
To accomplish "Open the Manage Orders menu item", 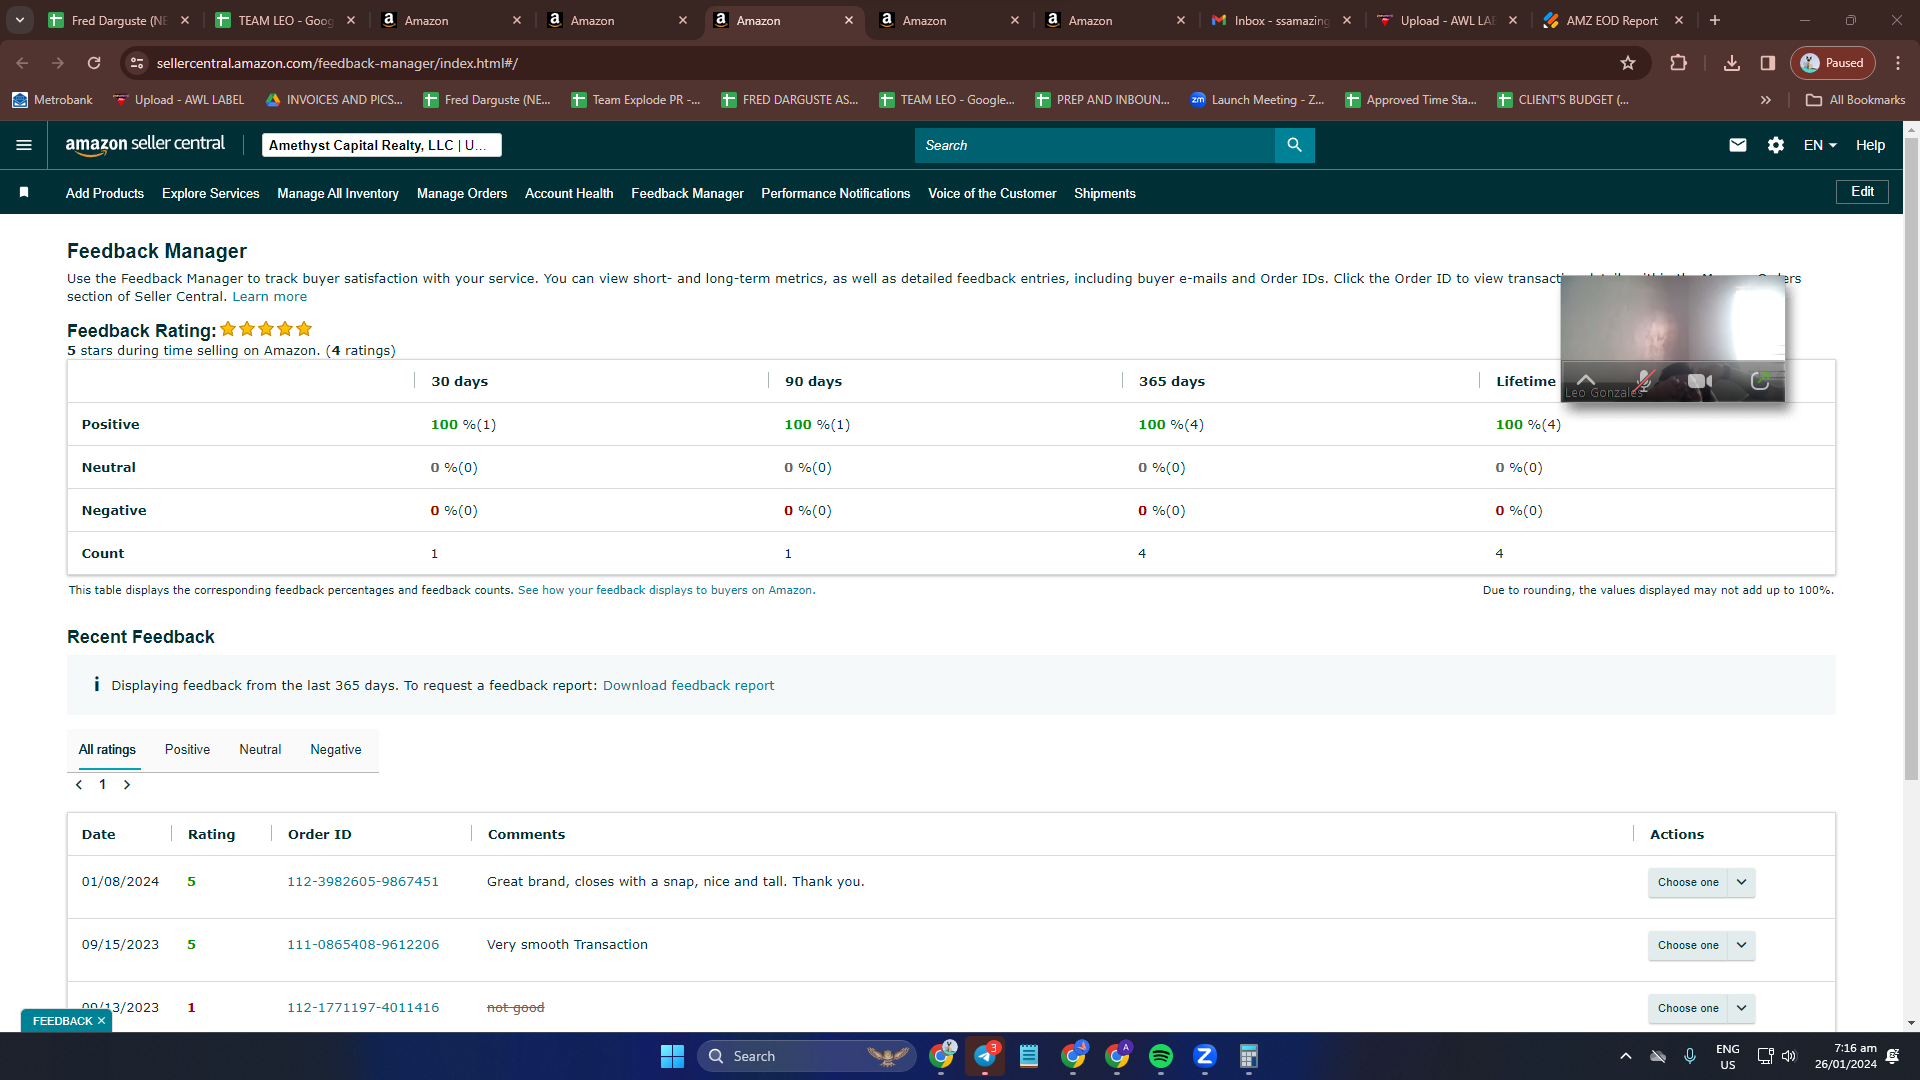I will click(x=462, y=193).
